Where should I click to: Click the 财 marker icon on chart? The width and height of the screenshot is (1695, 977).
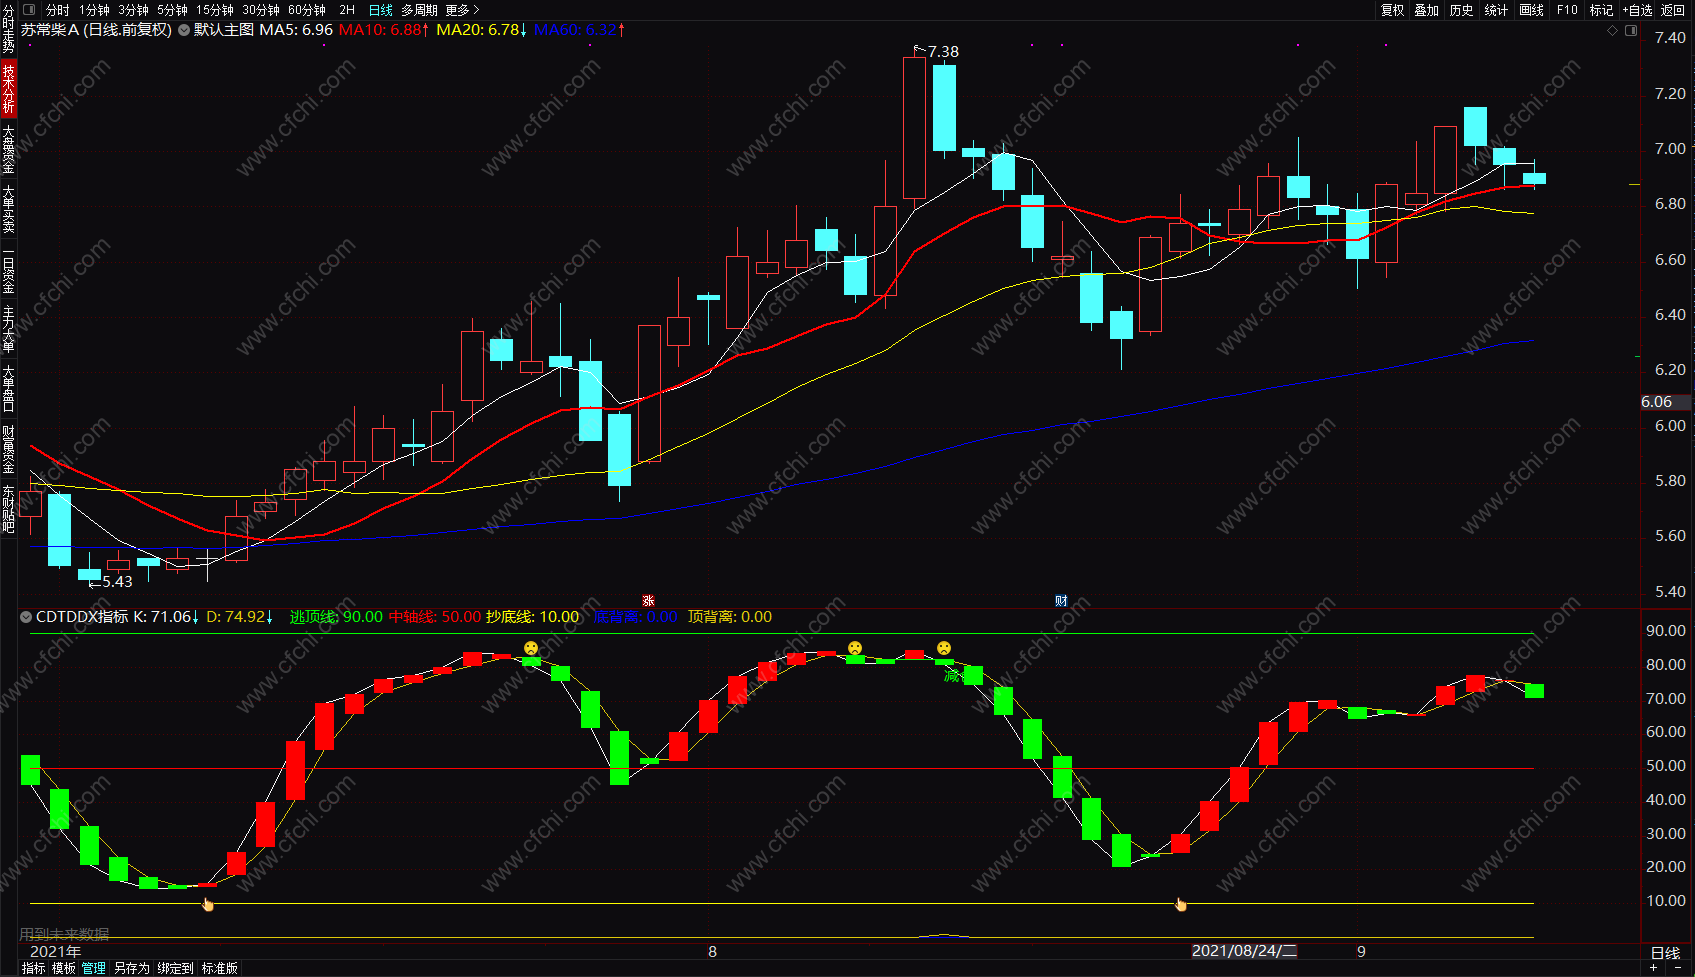(1061, 601)
